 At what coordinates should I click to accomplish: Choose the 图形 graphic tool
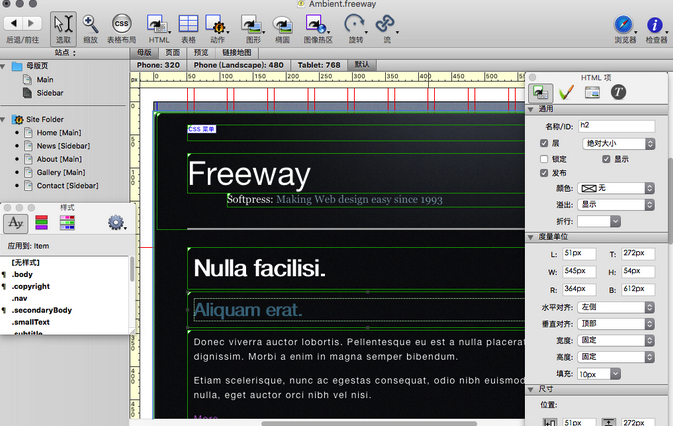pyautogui.click(x=253, y=28)
